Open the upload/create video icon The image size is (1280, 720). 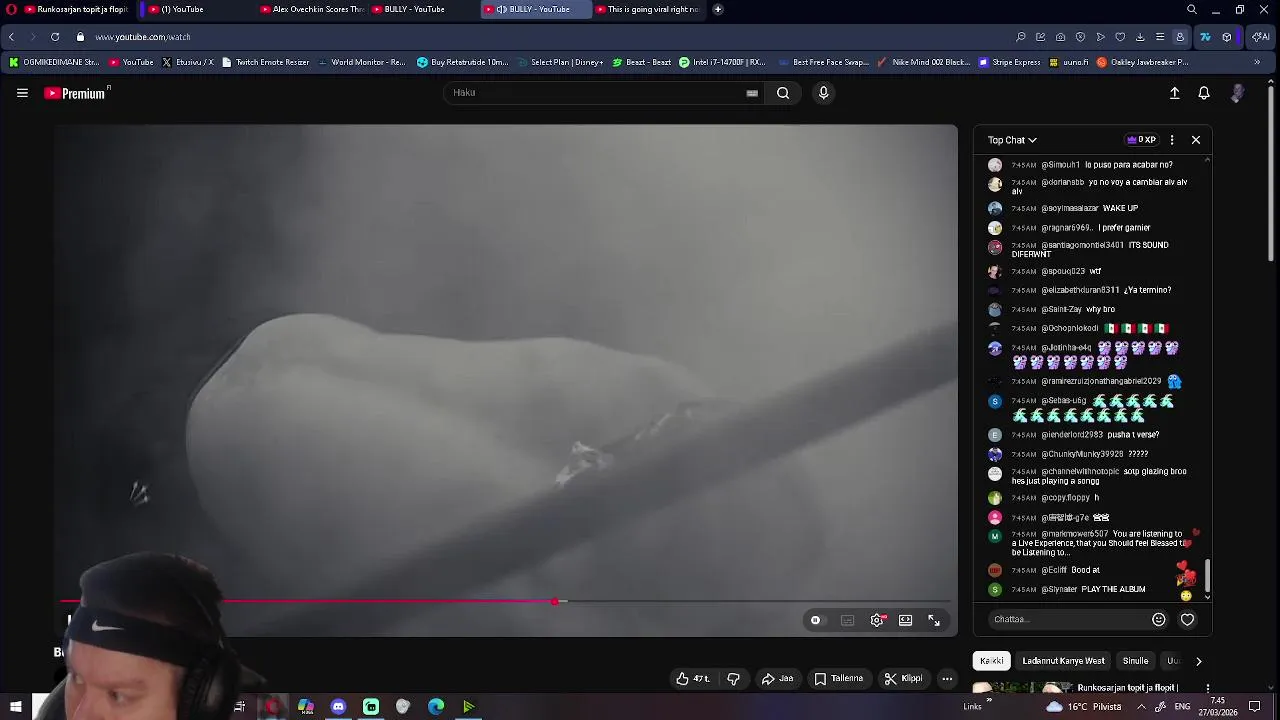pyautogui.click(x=1175, y=93)
